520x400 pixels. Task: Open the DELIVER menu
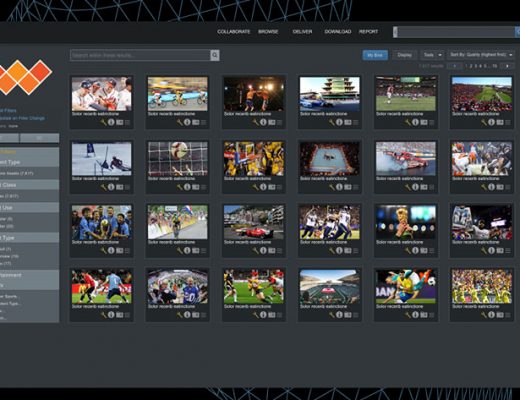point(302,32)
